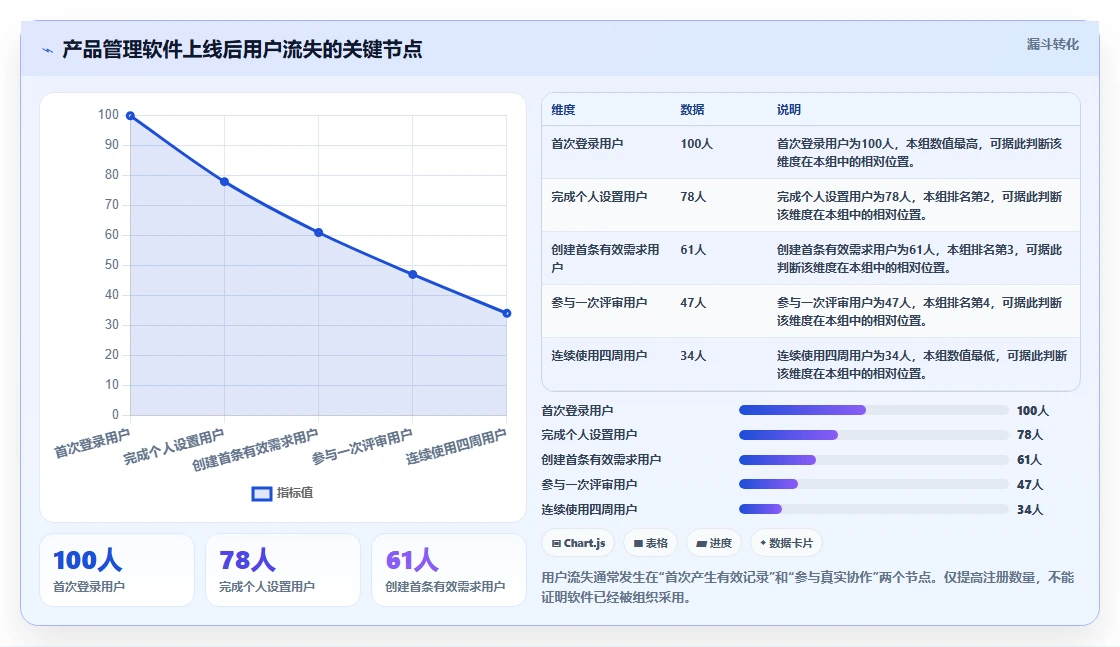The width and height of the screenshot is (1120, 647).
Task: Click the page title 产品管理软件上线后用户流失的关键节点
Action: 242,50
